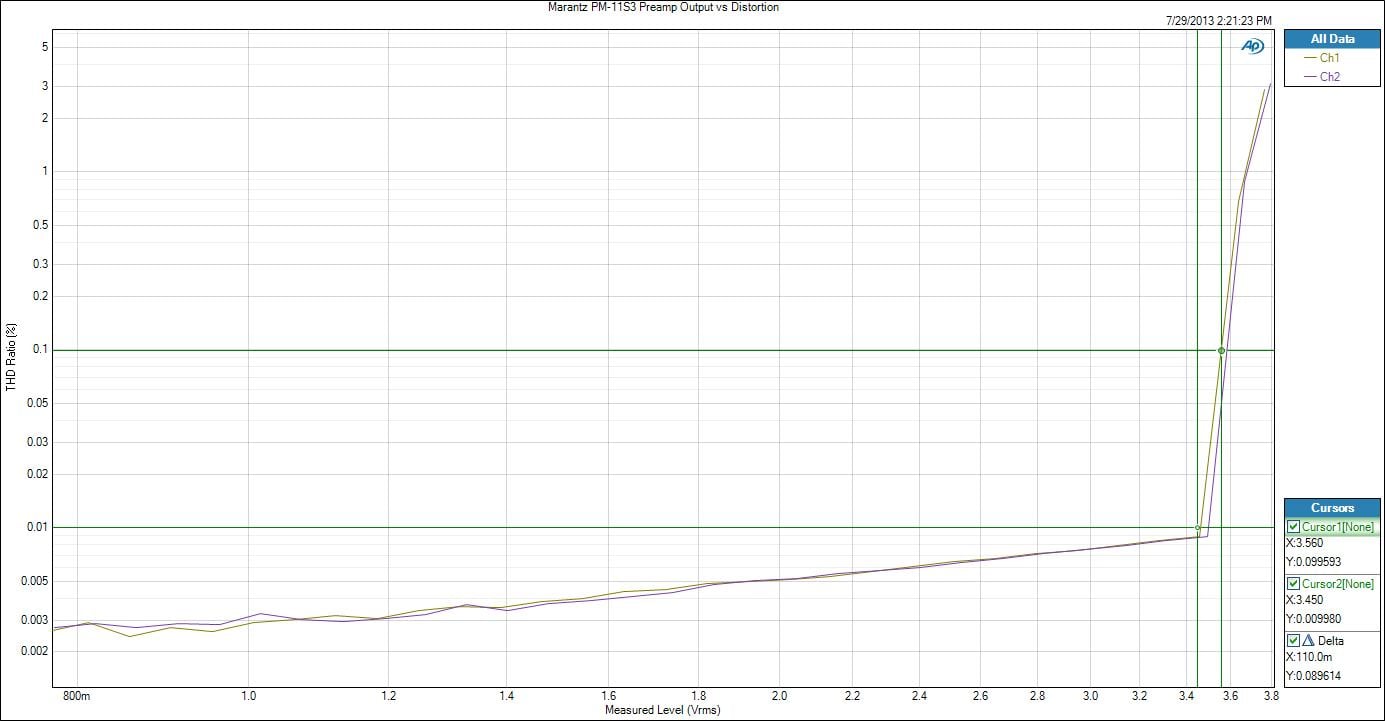Grab Cursor2 marker at 0.01% THD
The height and width of the screenshot is (721, 1385).
coord(1197,527)
